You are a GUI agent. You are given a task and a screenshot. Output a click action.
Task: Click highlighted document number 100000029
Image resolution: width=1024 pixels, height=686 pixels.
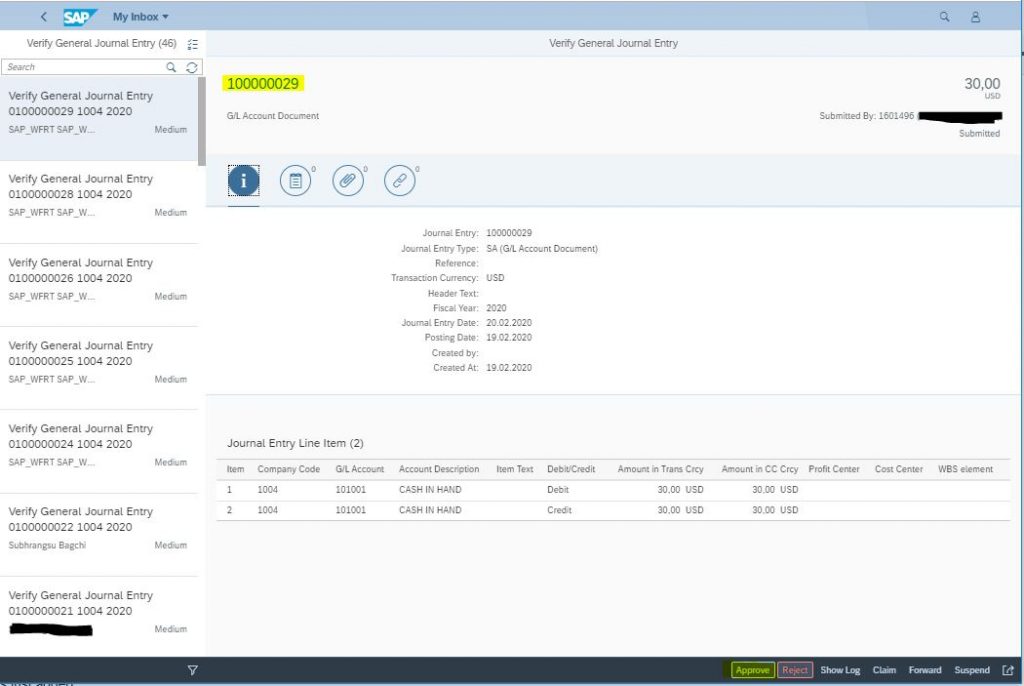(x=263, y=84)
